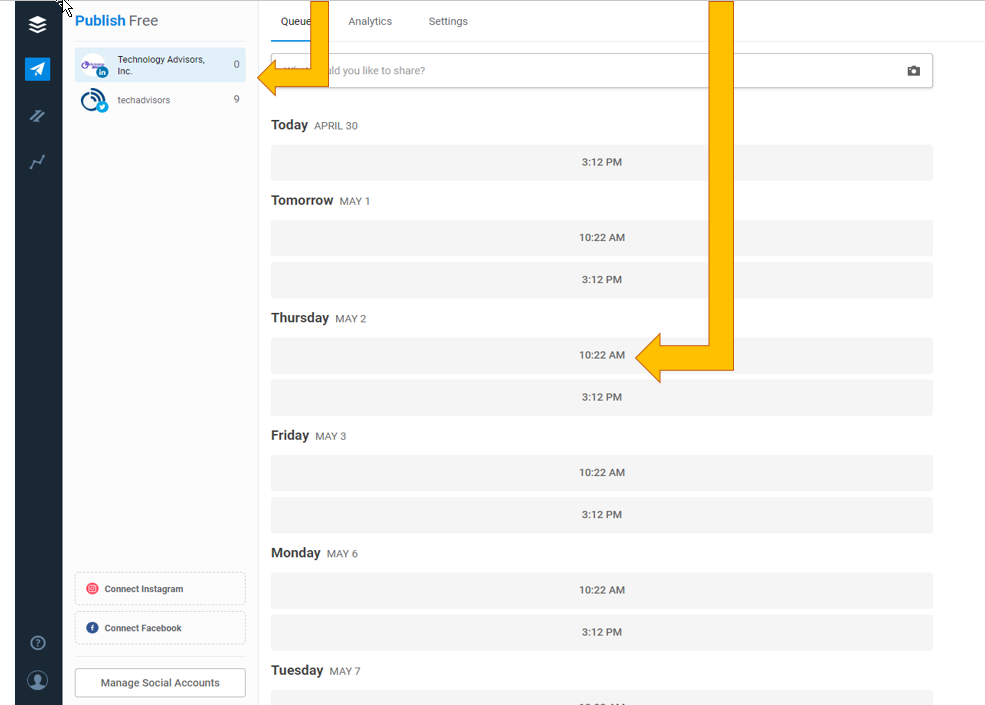Open Publish via the paper plane icon
The height and width of the screenshot is (705, 985).
point(37,69)
